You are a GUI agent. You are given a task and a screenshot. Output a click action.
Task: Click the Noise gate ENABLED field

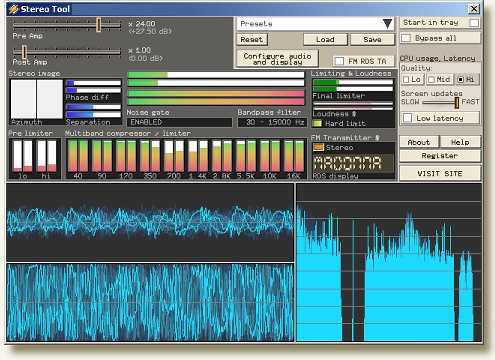(x=179, y=122)
